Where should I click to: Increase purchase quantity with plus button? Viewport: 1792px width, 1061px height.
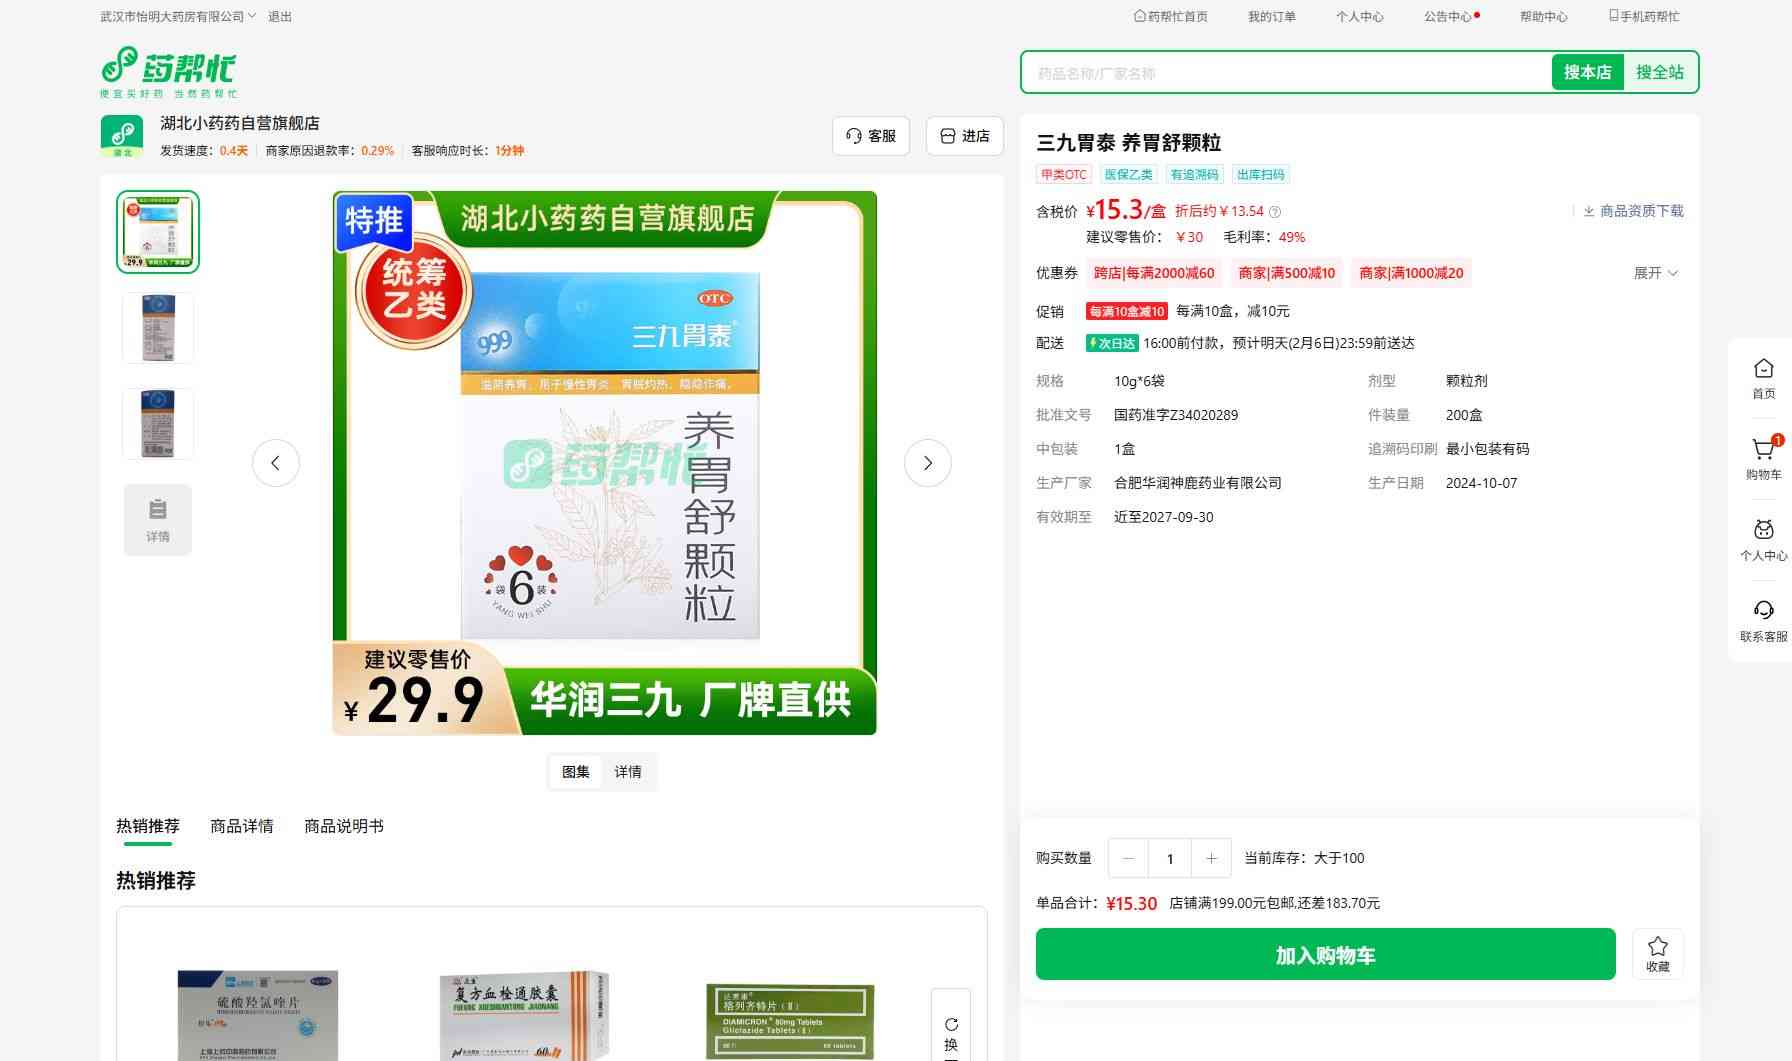pos(1211,858)
